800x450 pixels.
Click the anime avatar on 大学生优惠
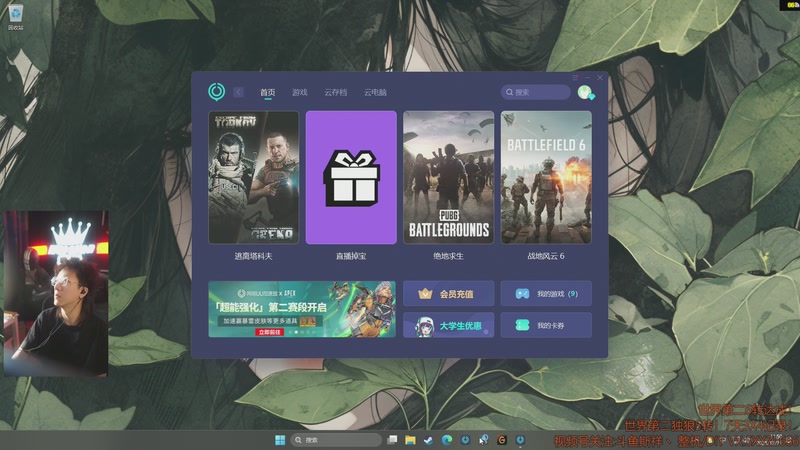click(x=424, y=327)
